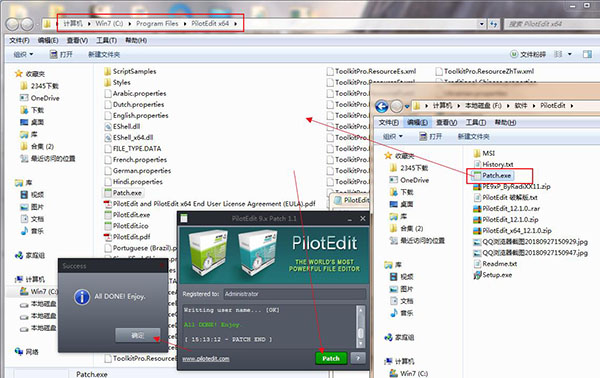Click 打开 in back Explorer toolbar
Image resolution: width=600 pixels, height=378 pixels.
(x=61, y=54)
